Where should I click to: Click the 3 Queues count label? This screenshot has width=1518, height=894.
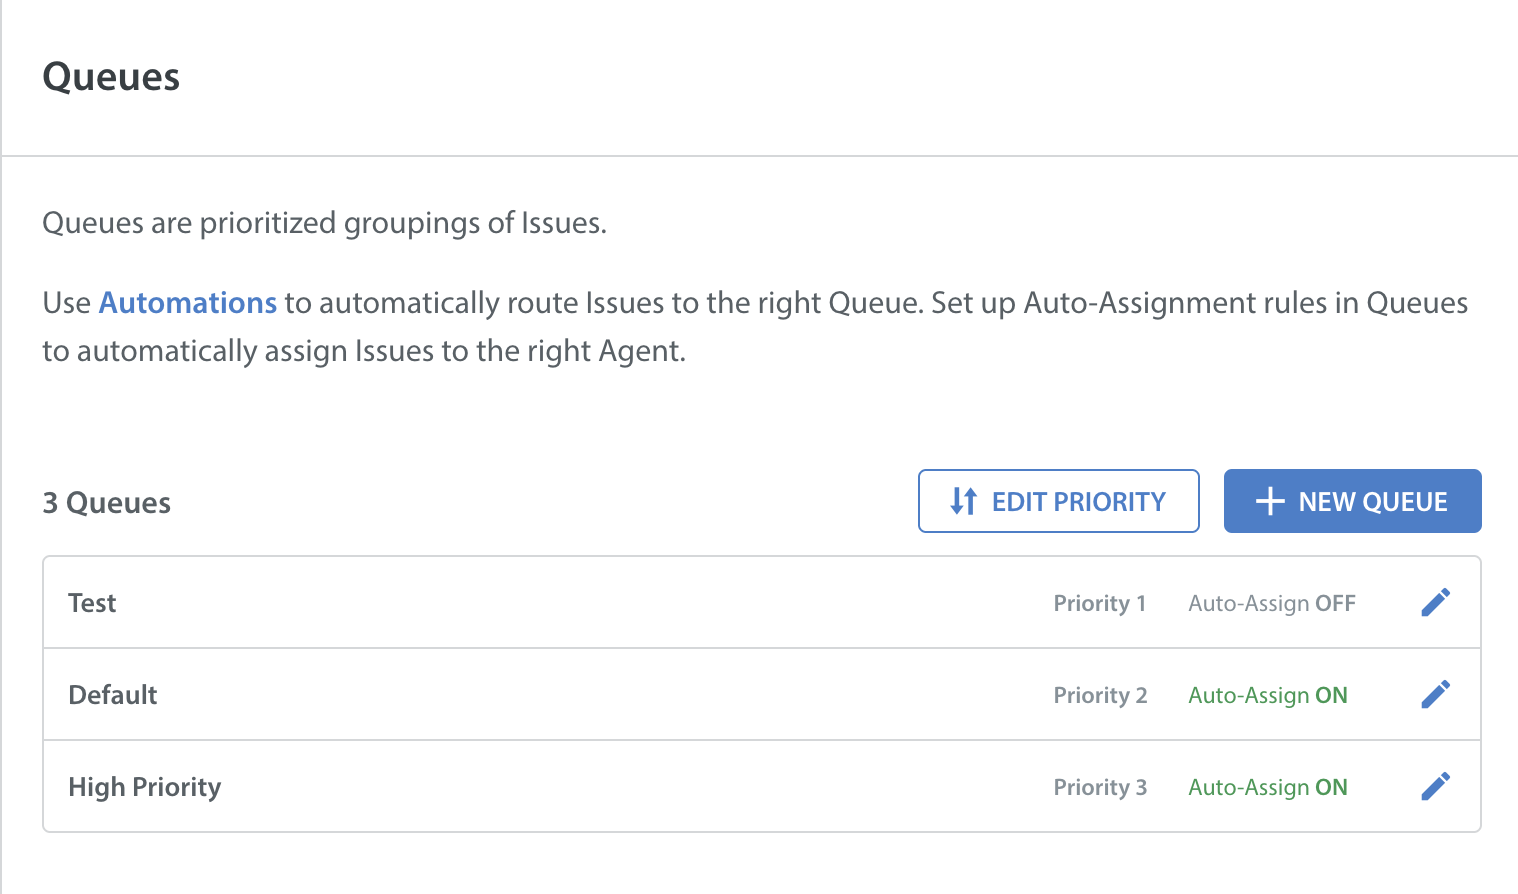click(x=107, y=503)
